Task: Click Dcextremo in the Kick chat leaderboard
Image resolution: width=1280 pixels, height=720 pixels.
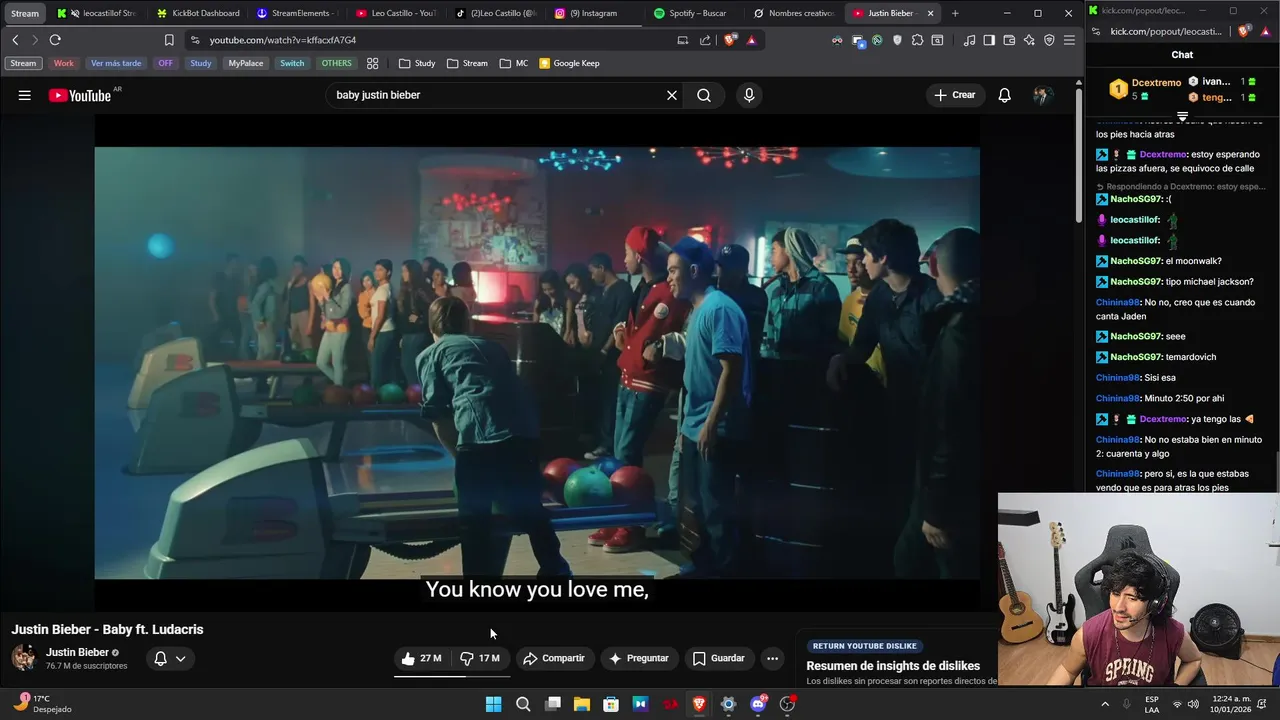Action: [x=1156, y=83]
